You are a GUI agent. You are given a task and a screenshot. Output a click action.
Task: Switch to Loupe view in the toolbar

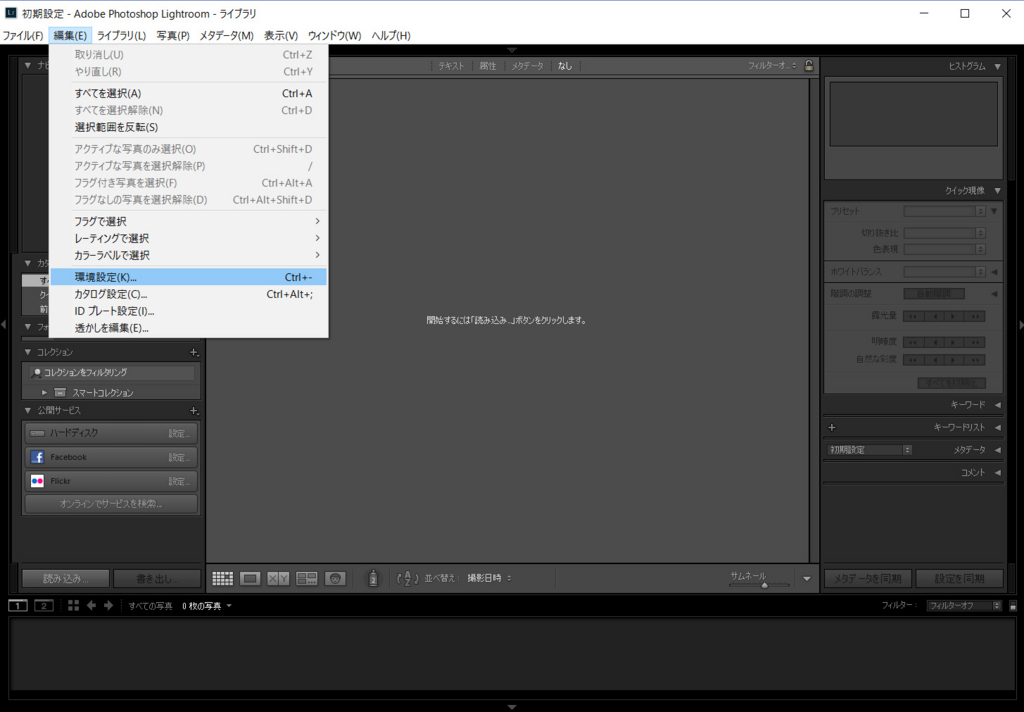coord(250,578)
